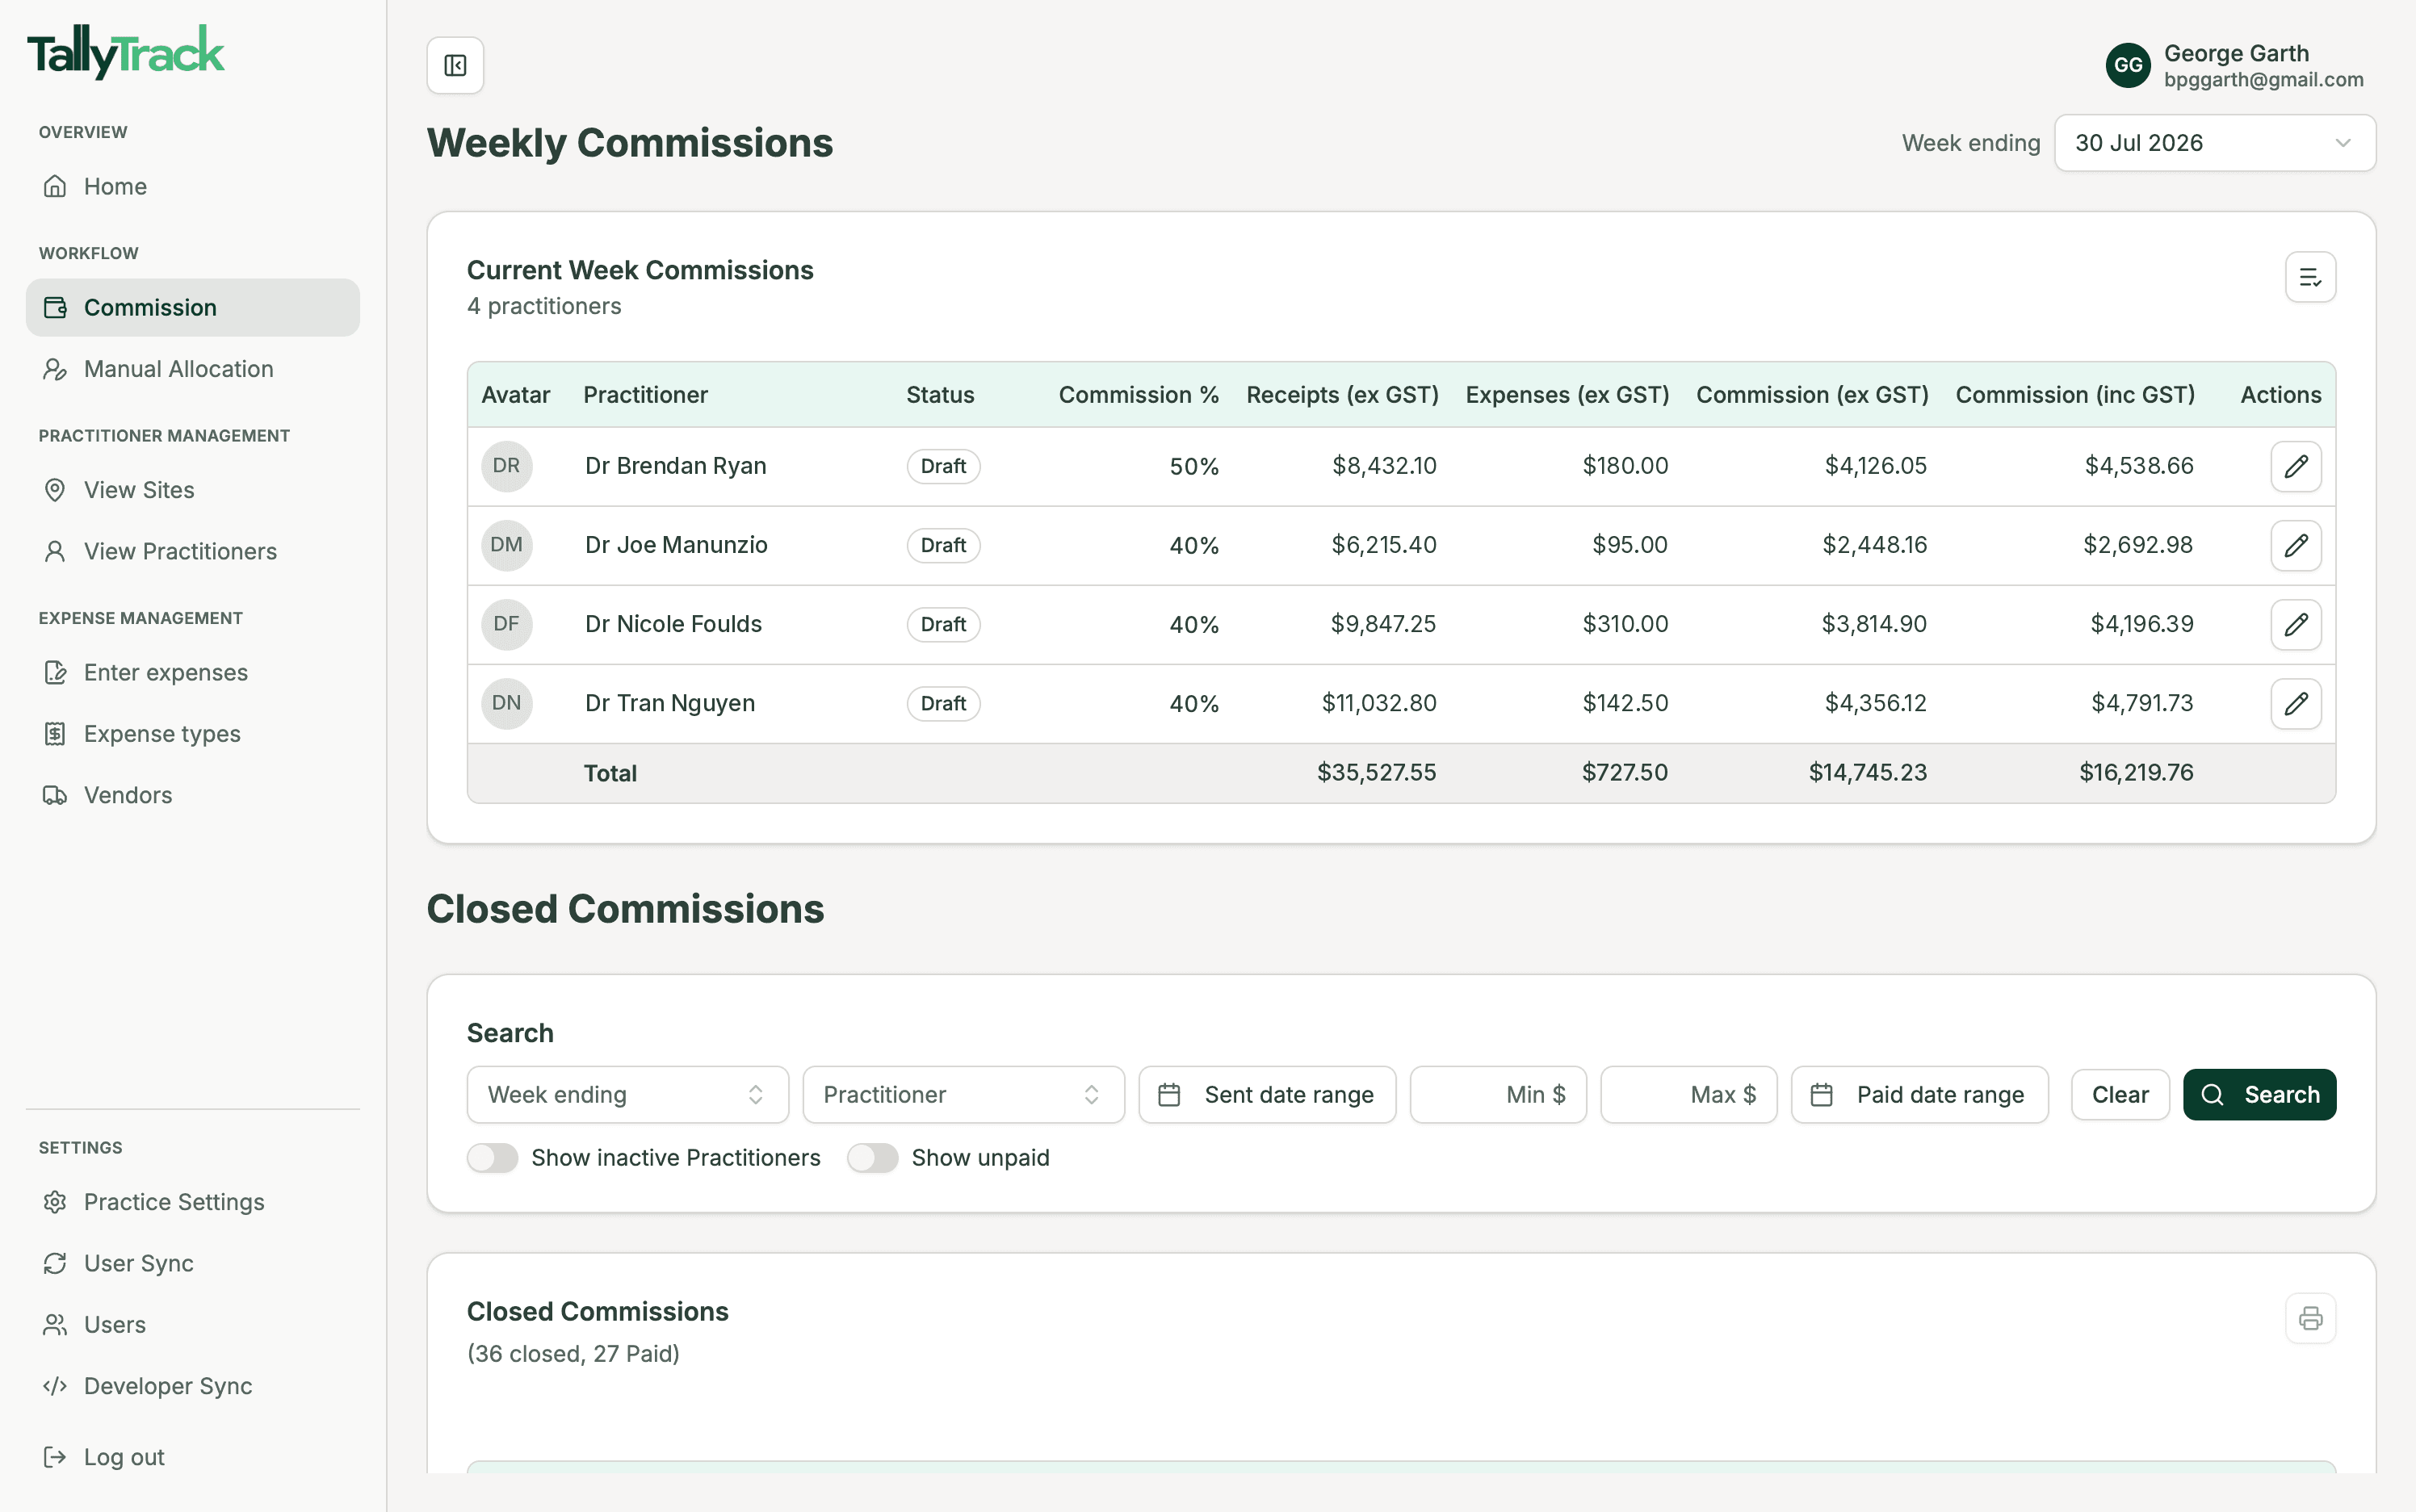
Task: Click the Enter expenses document icon
Action: 55,672
